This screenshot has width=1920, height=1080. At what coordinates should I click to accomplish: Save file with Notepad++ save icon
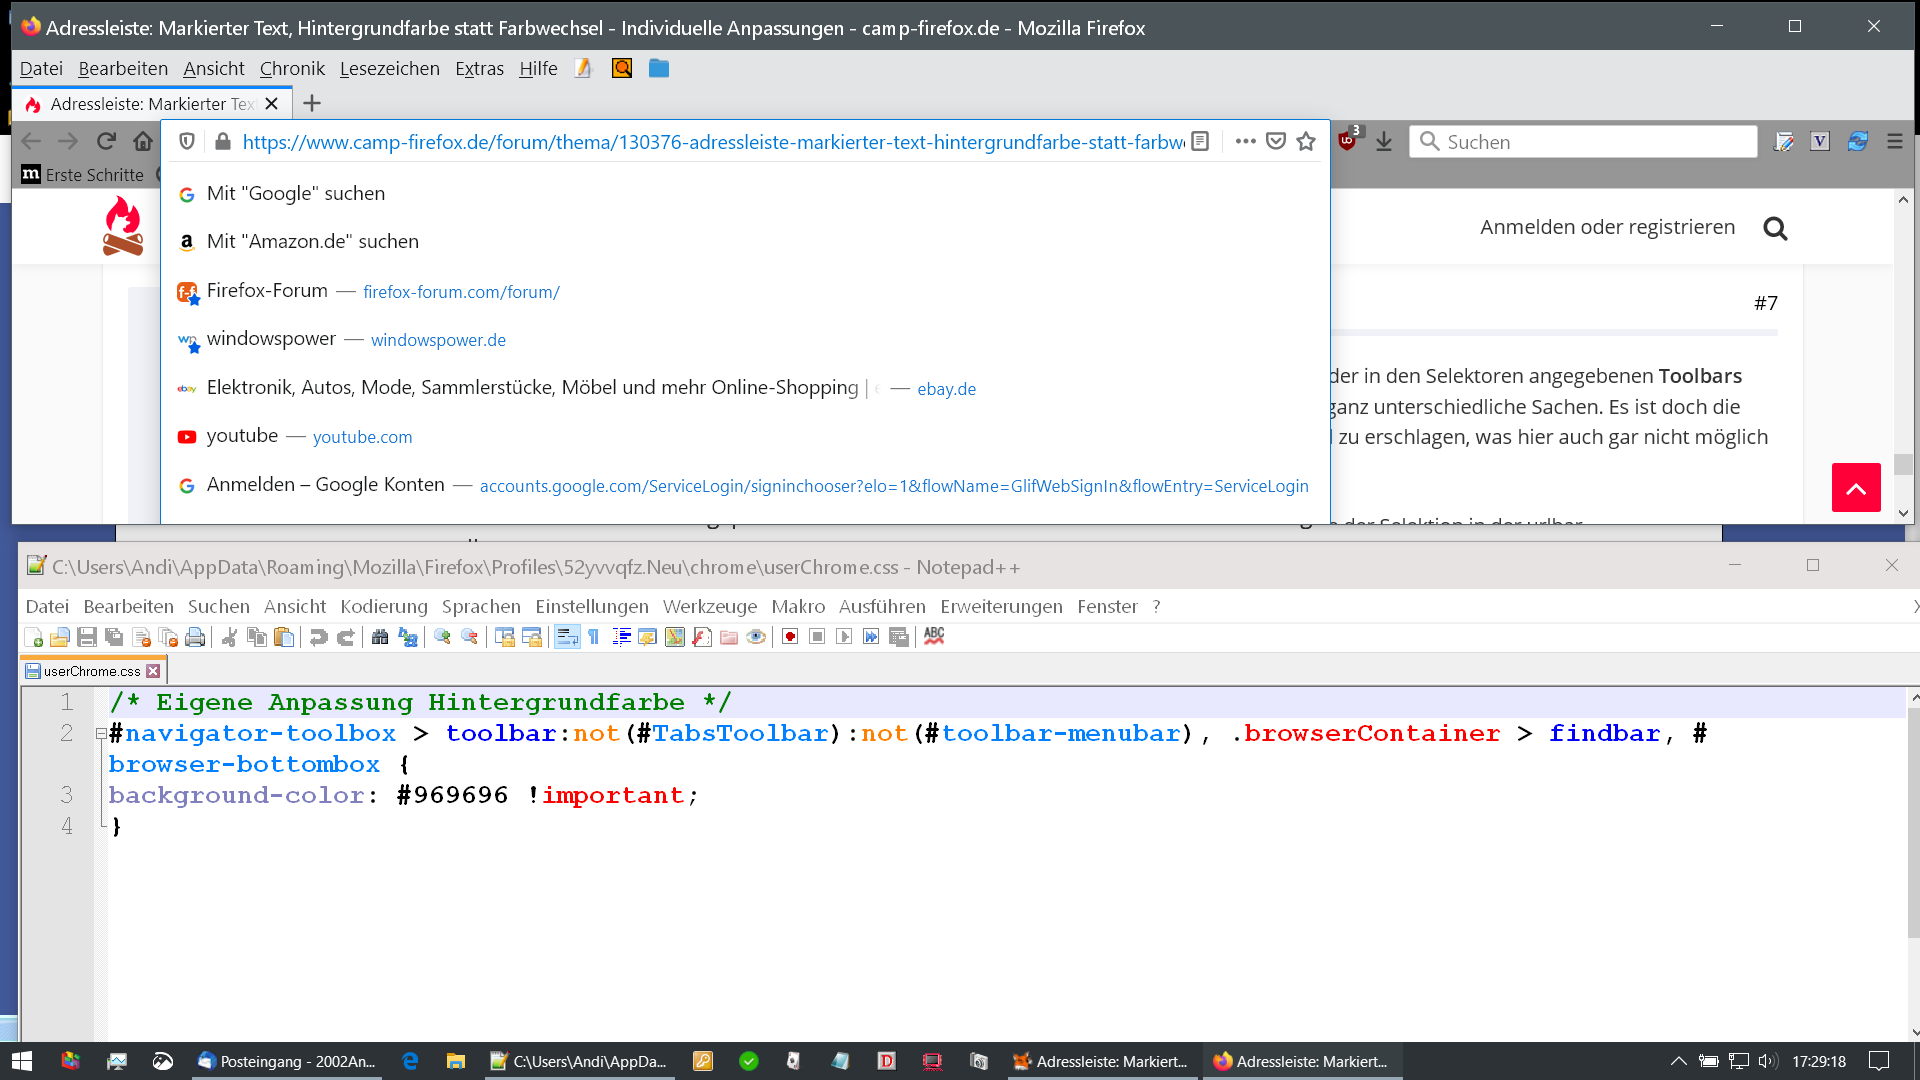[87, 637]
